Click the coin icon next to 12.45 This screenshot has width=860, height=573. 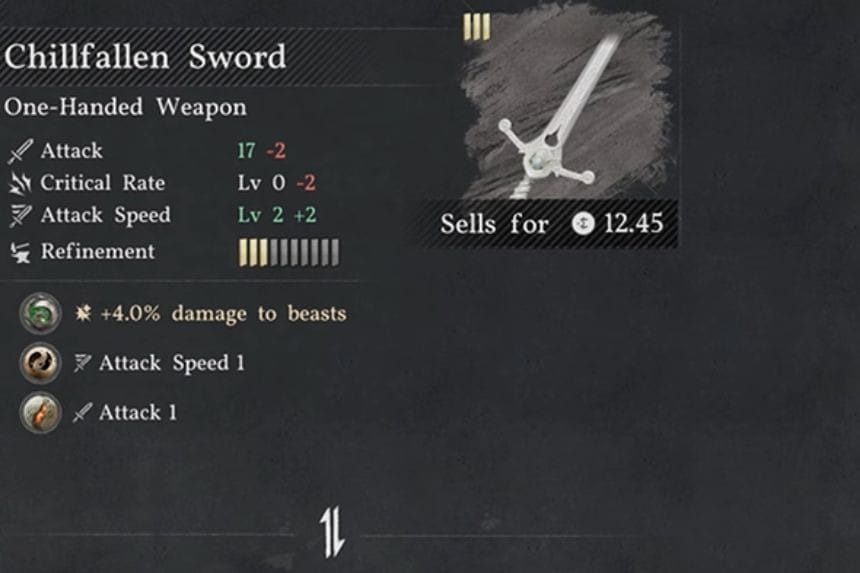point(583,223)
